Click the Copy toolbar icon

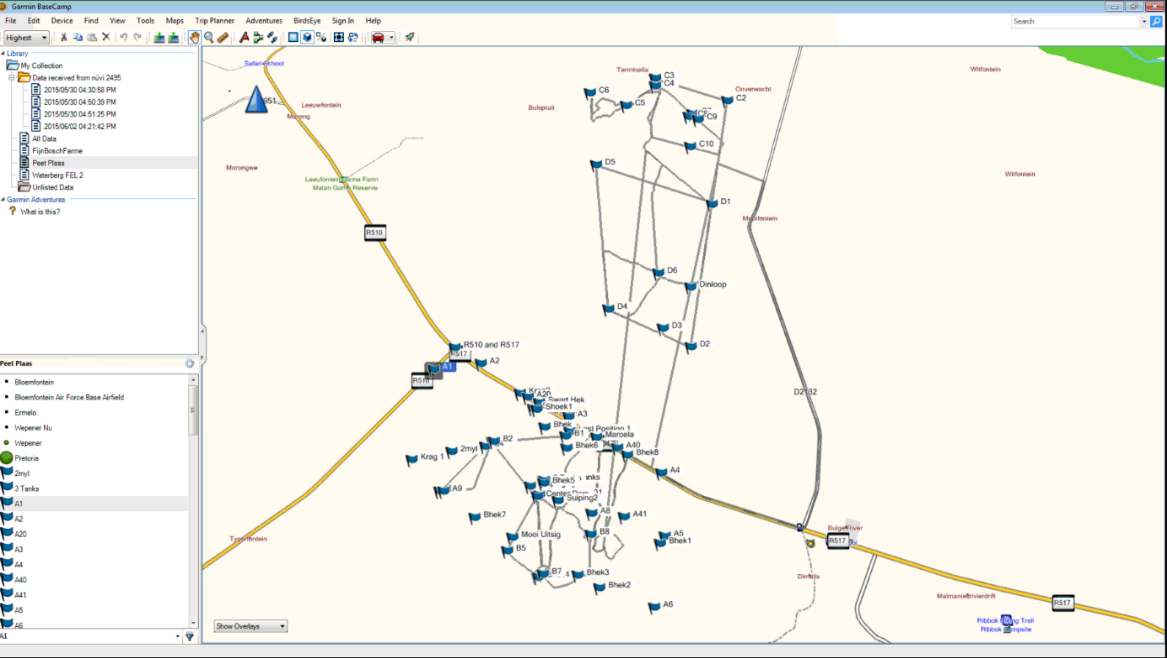78,37
